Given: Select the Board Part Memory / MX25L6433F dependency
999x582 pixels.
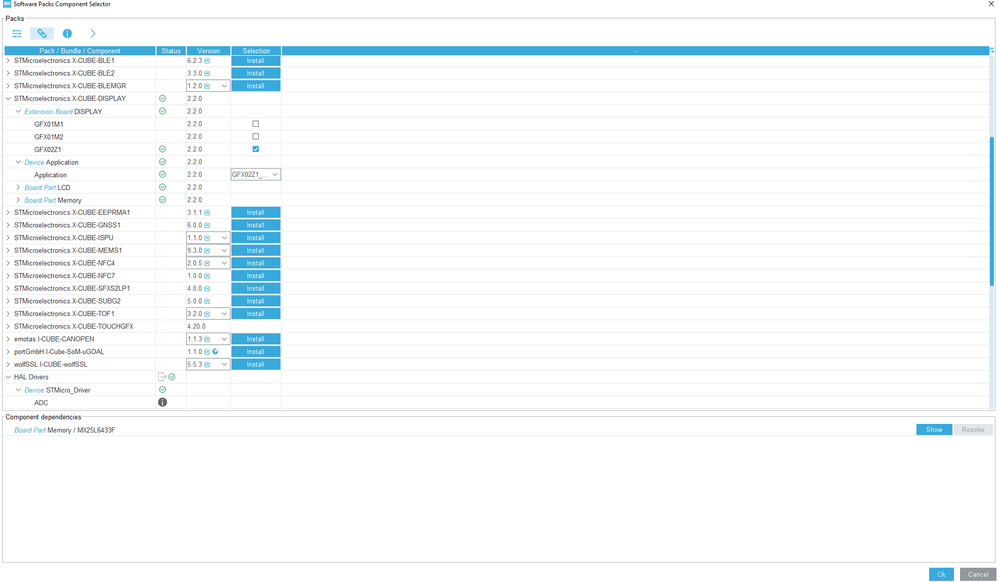Looking at the screenshot, I should coord(64,430).
